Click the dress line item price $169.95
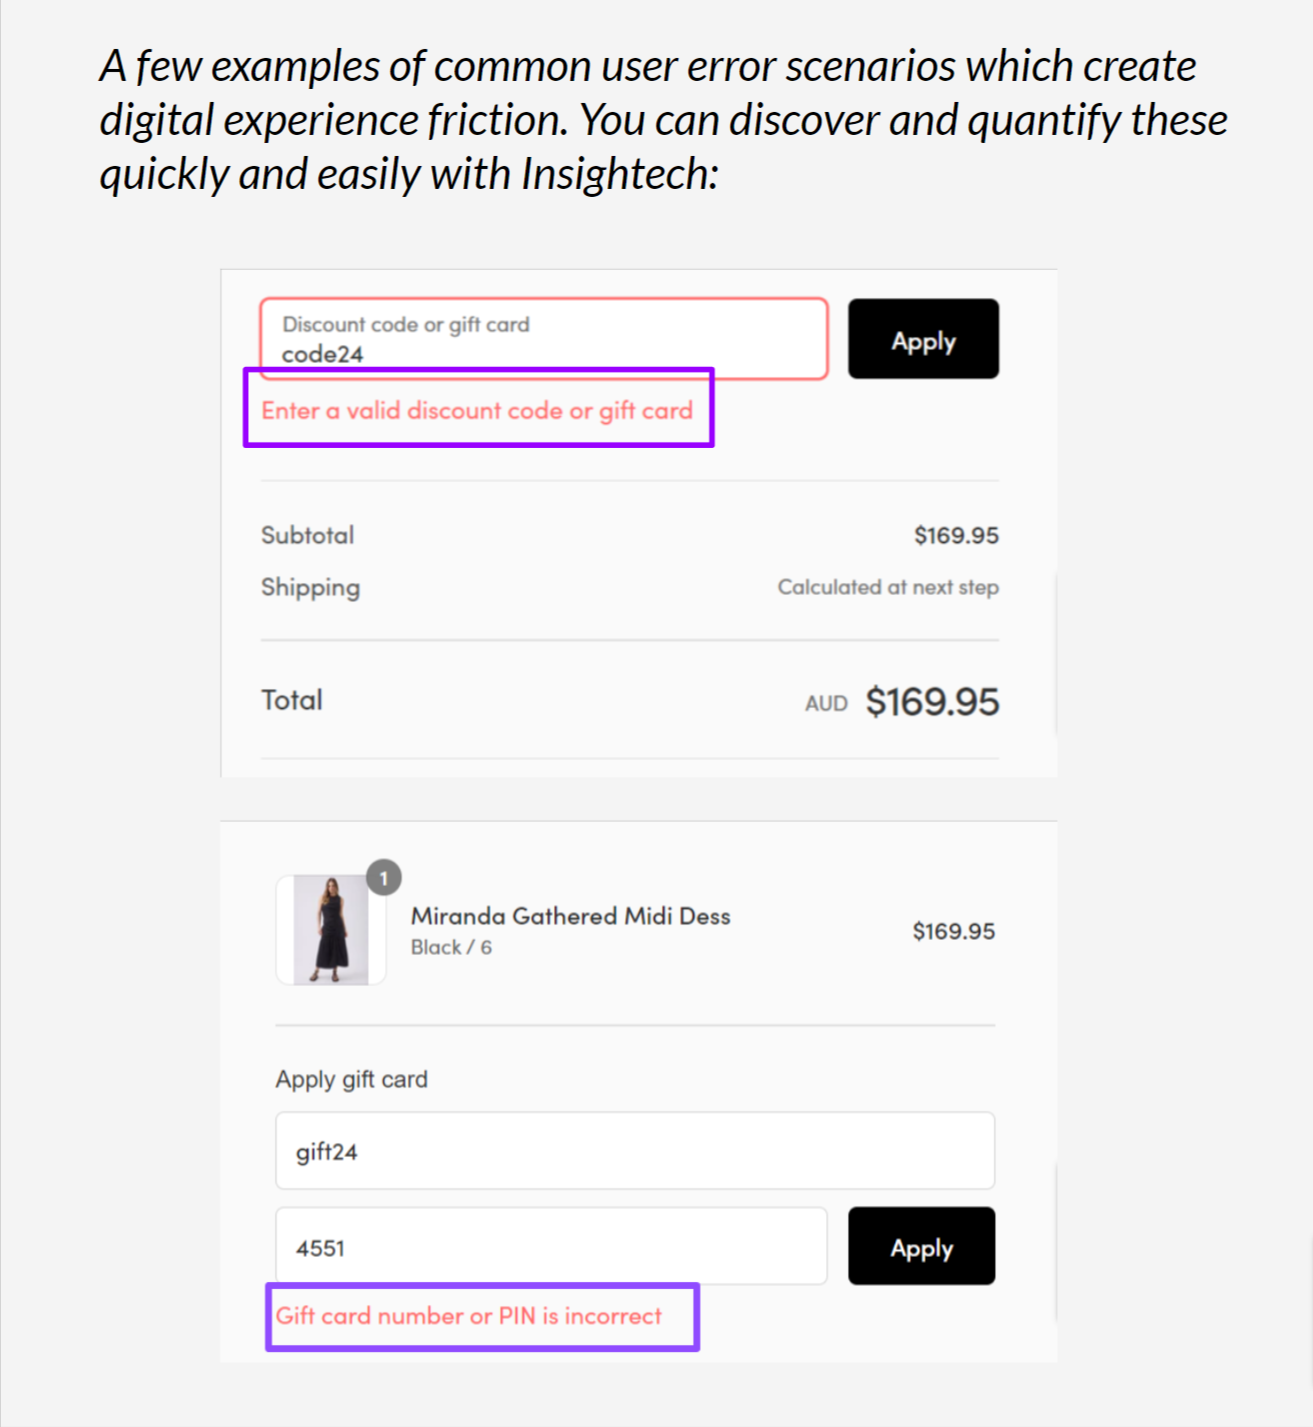Viewport: 1313px width, 1427px height. [x=953, y=931]
